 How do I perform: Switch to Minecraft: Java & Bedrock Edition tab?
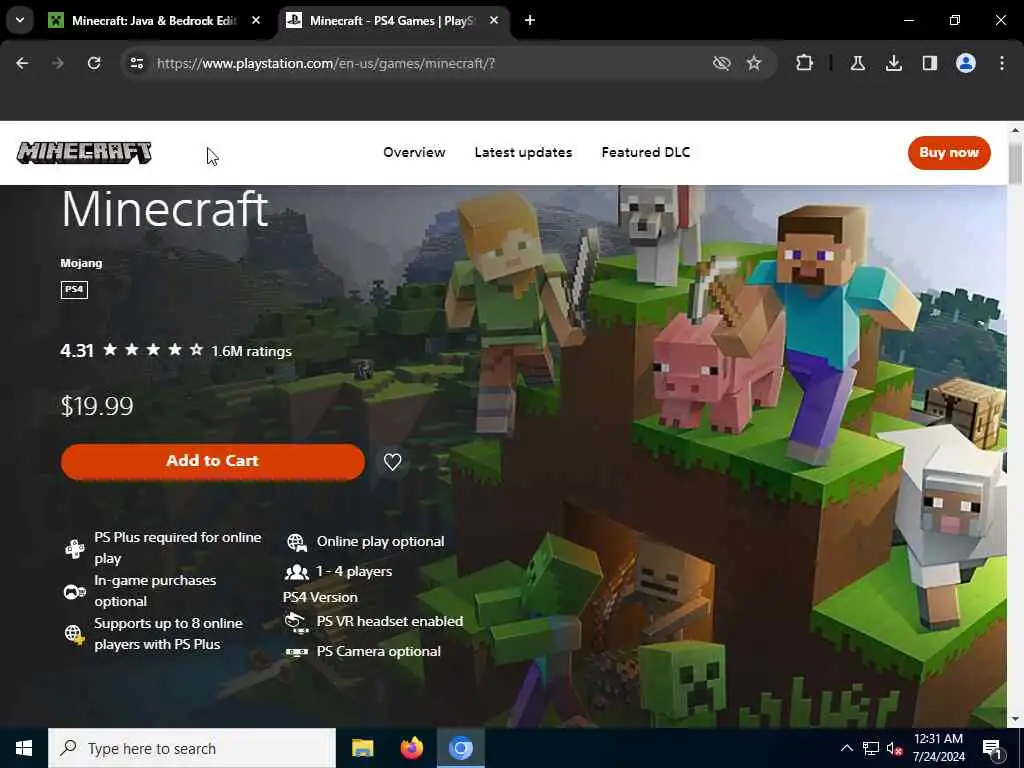(154, 20)
